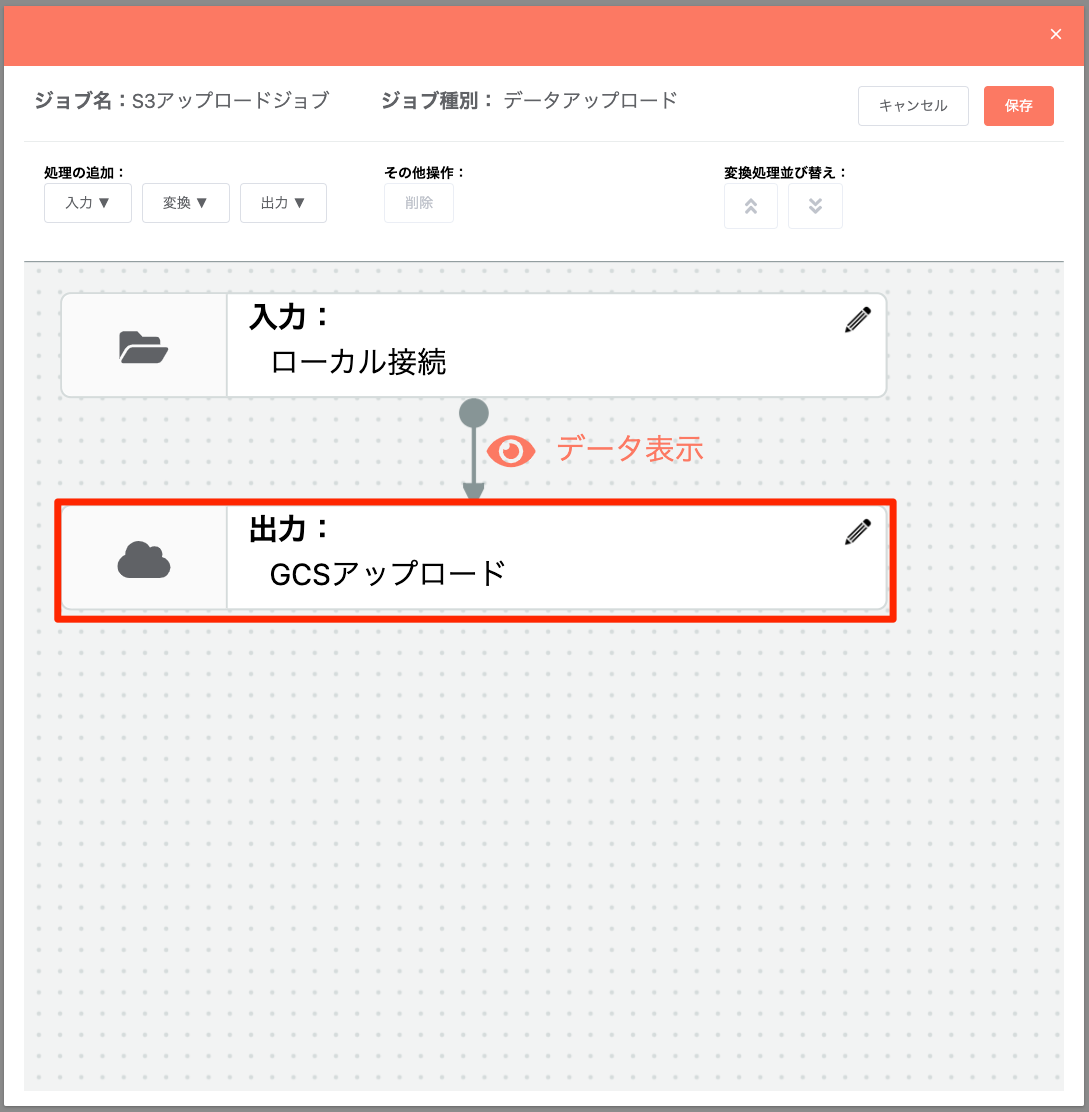Screen dimensions: 1089x1112
Task: Open the 出力 dropdown menu
Action: (284, 203)
